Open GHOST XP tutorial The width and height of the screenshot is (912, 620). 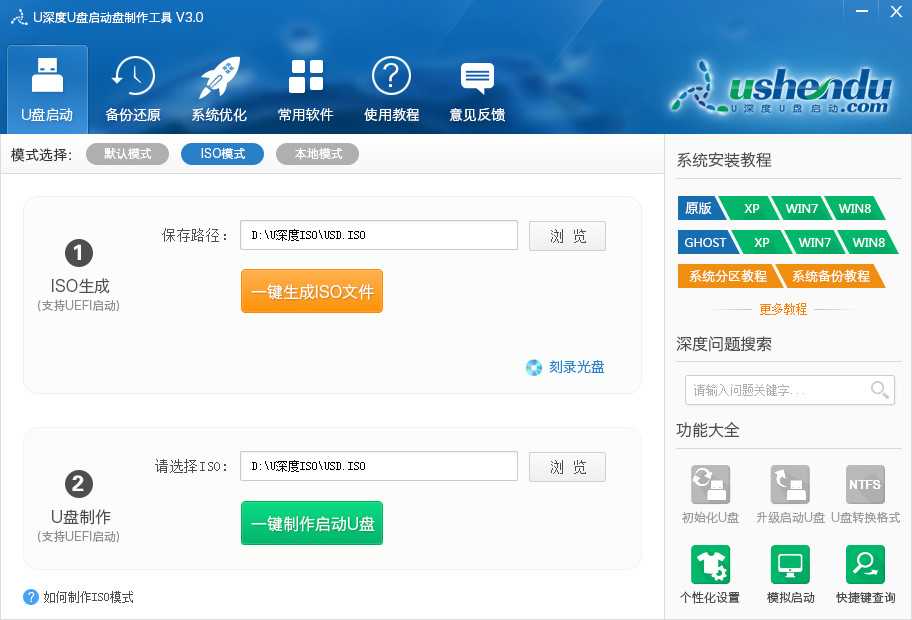coord(761,242)
